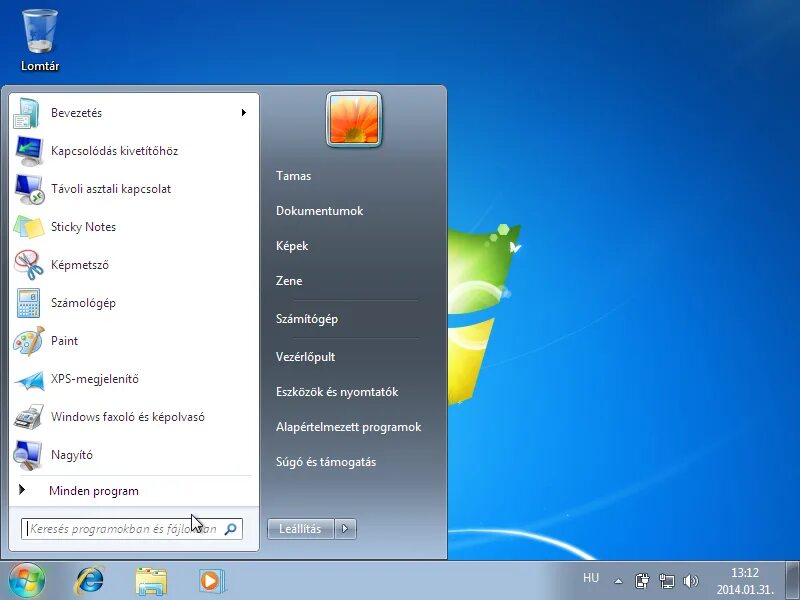This screenshot has width=800, height=600.
Task: Launch the Paint palette icon
Action: click(x=29, y=341)
